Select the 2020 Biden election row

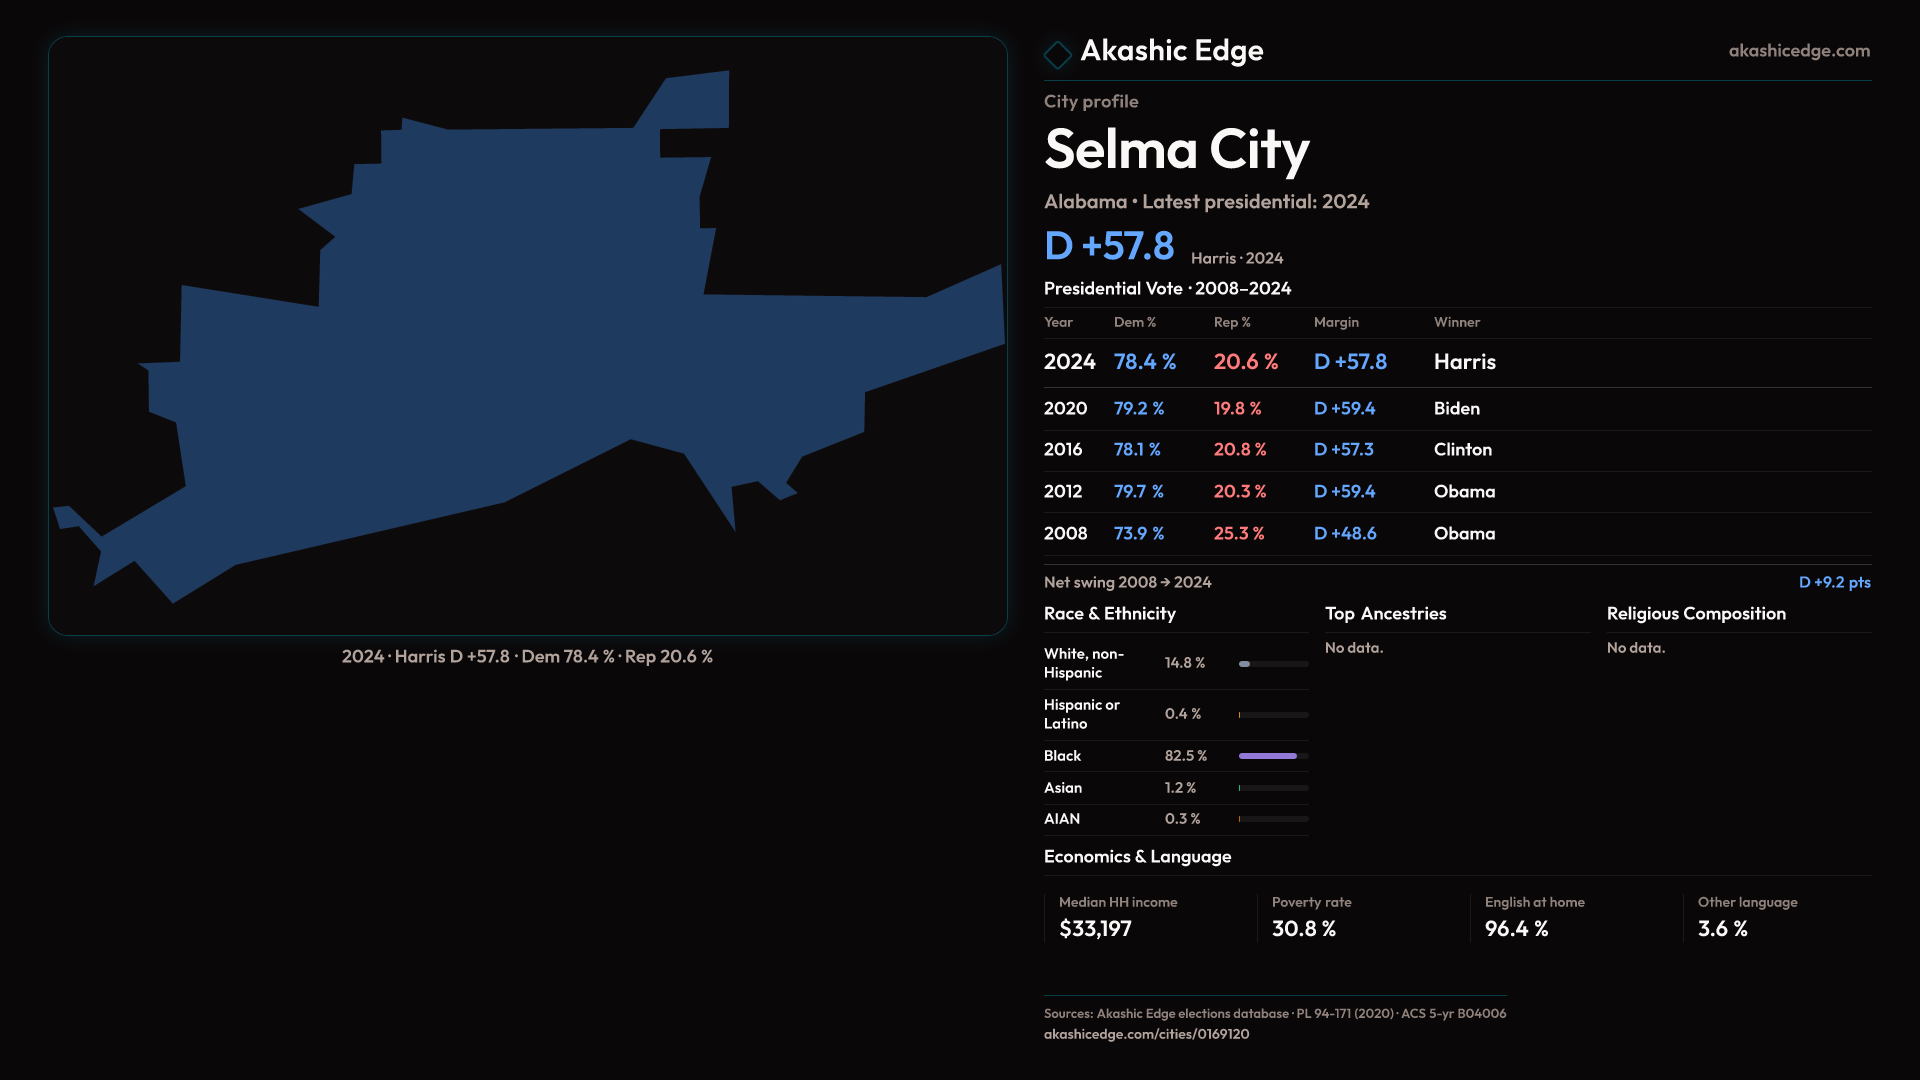(x=1456, y=409)
